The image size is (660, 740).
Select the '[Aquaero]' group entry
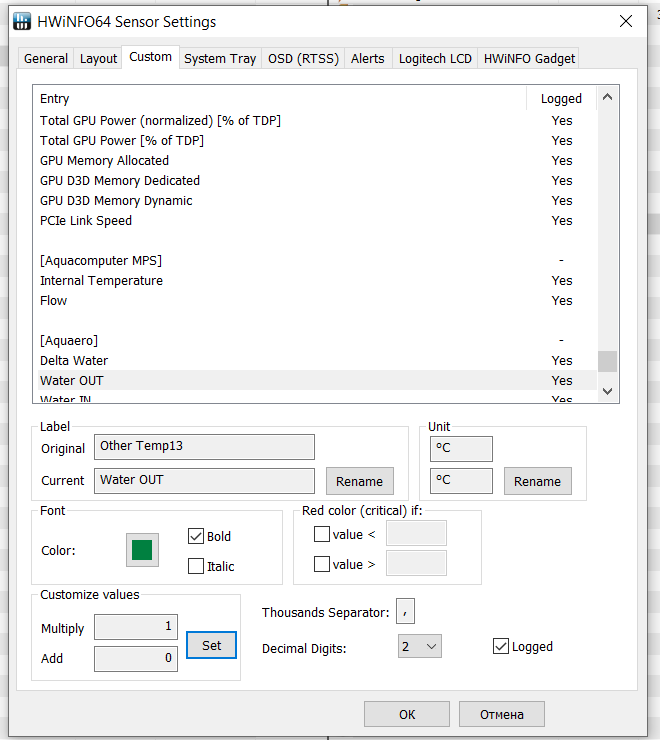coord(317,340)
